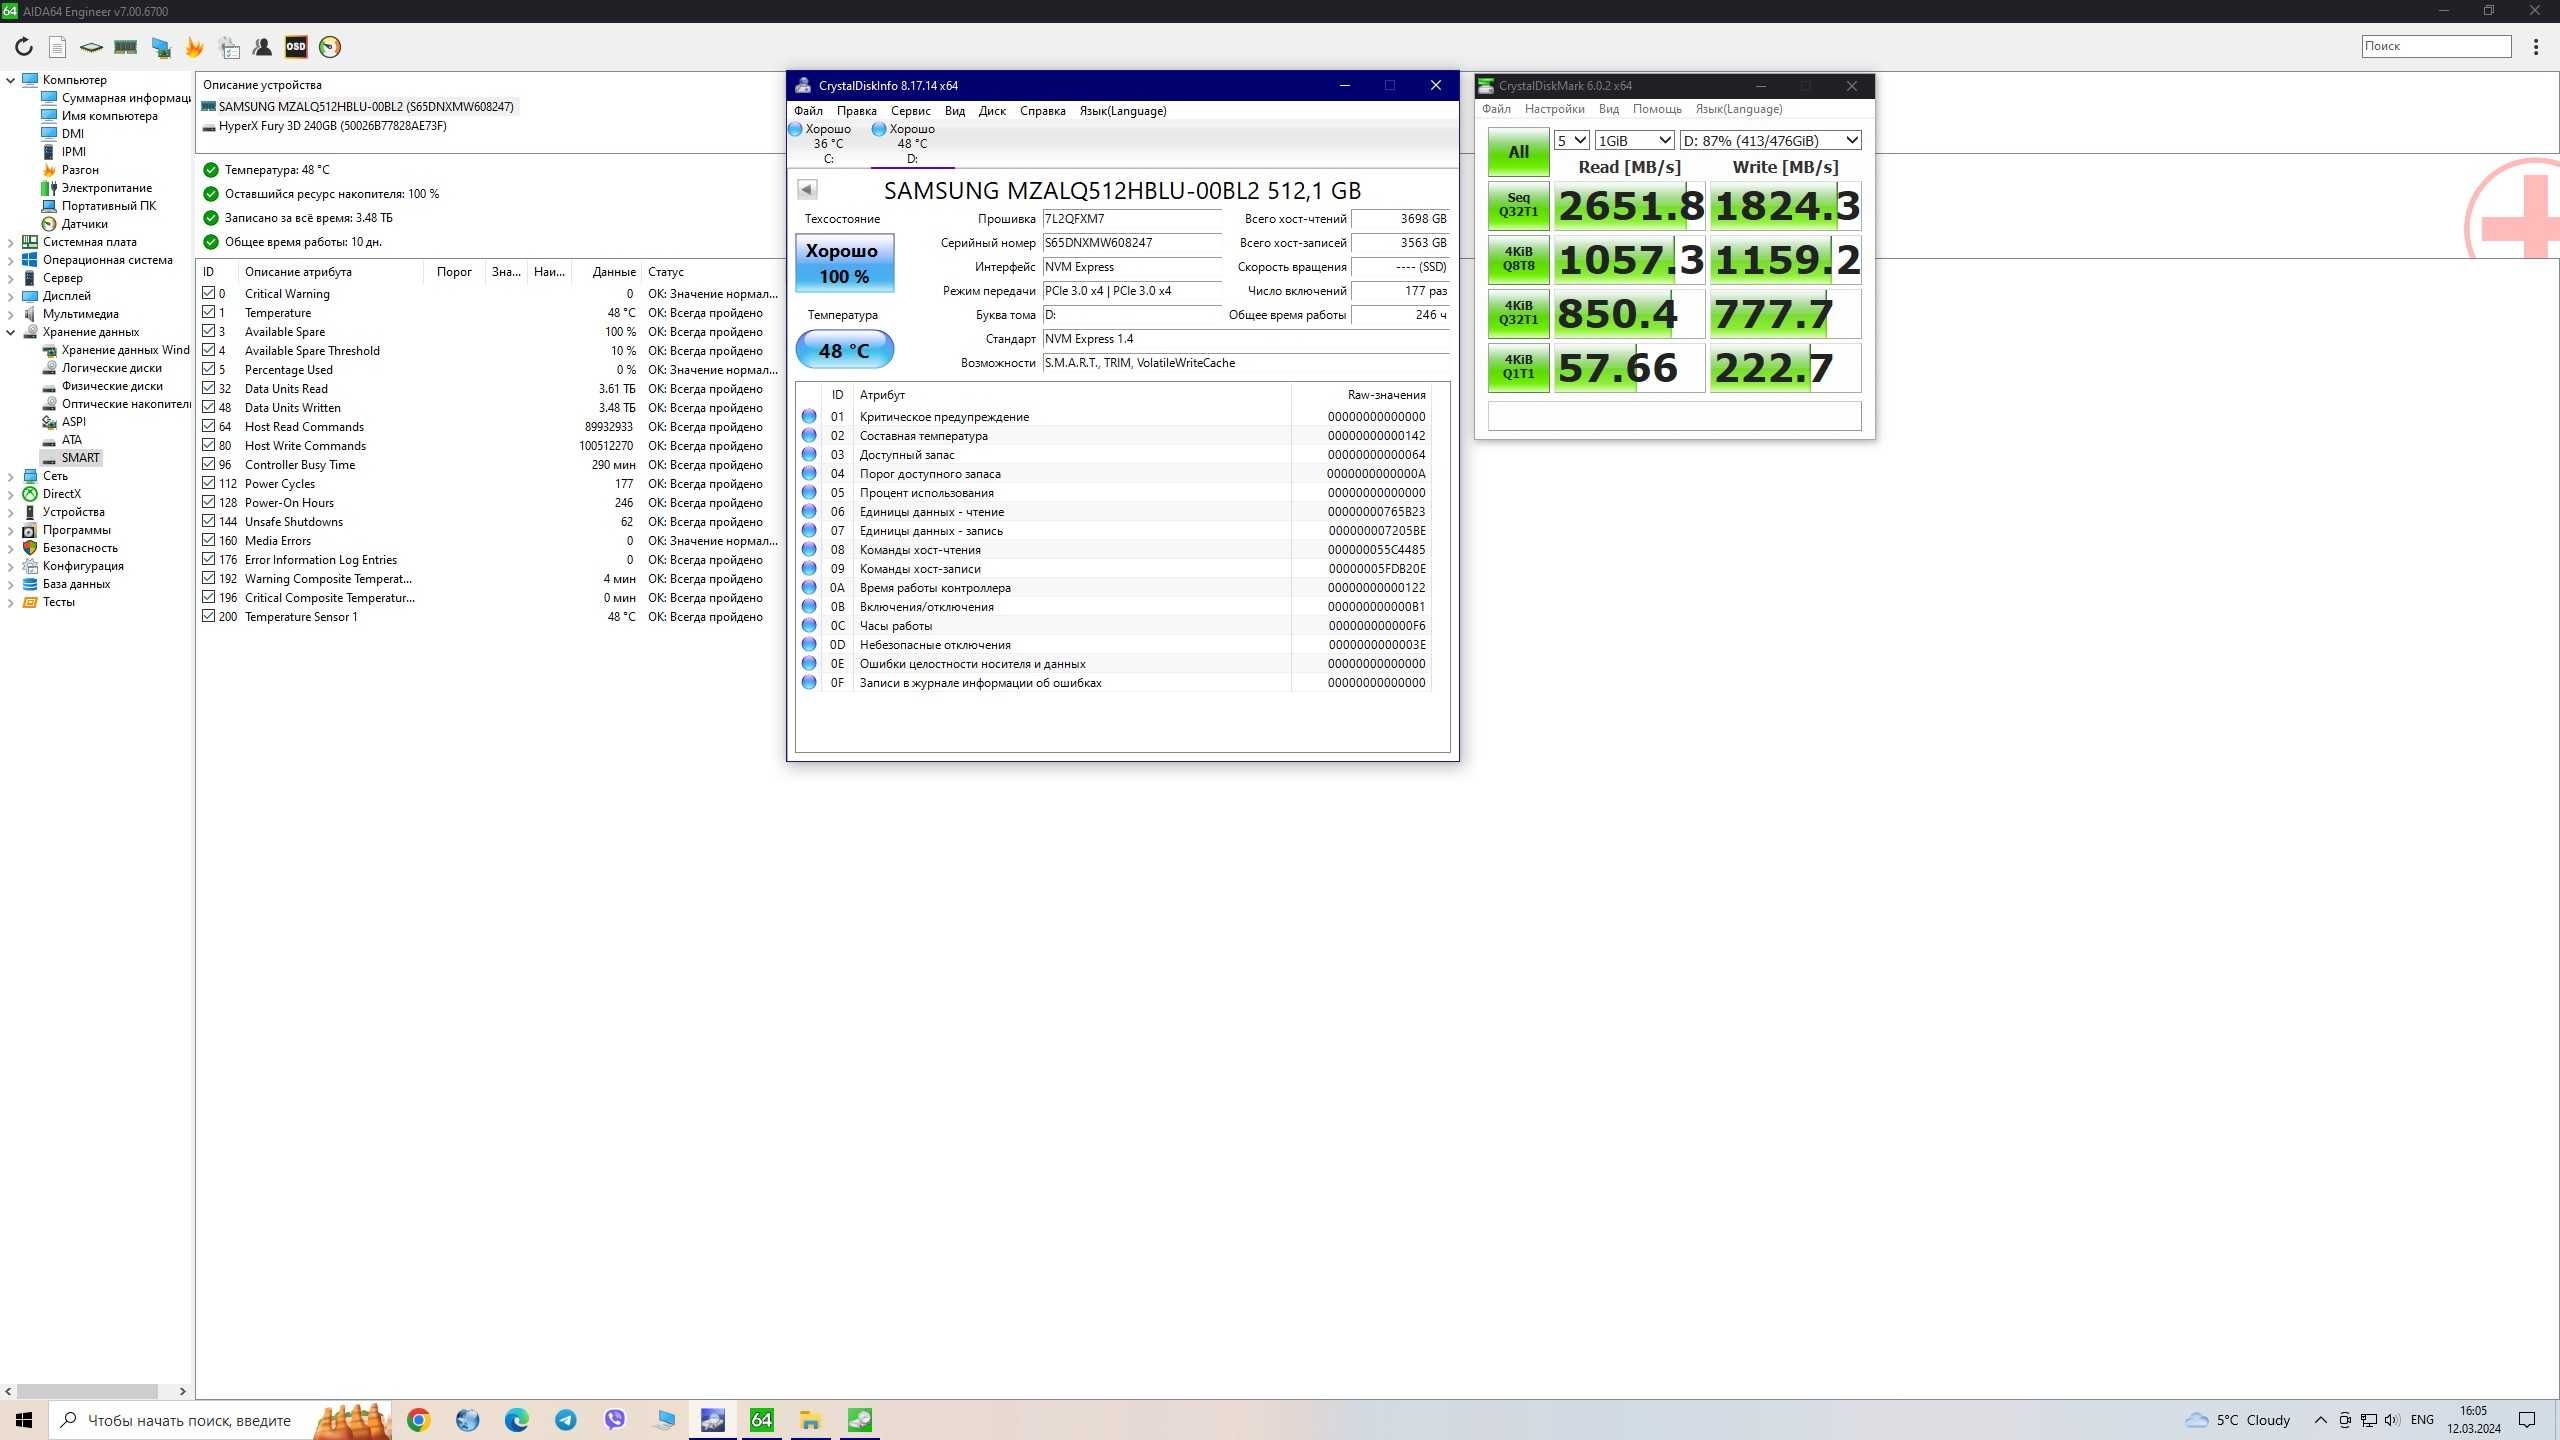
Task: Go back with CrystalDiskInfo left arrow button
Action: click(x=807, y=189)
